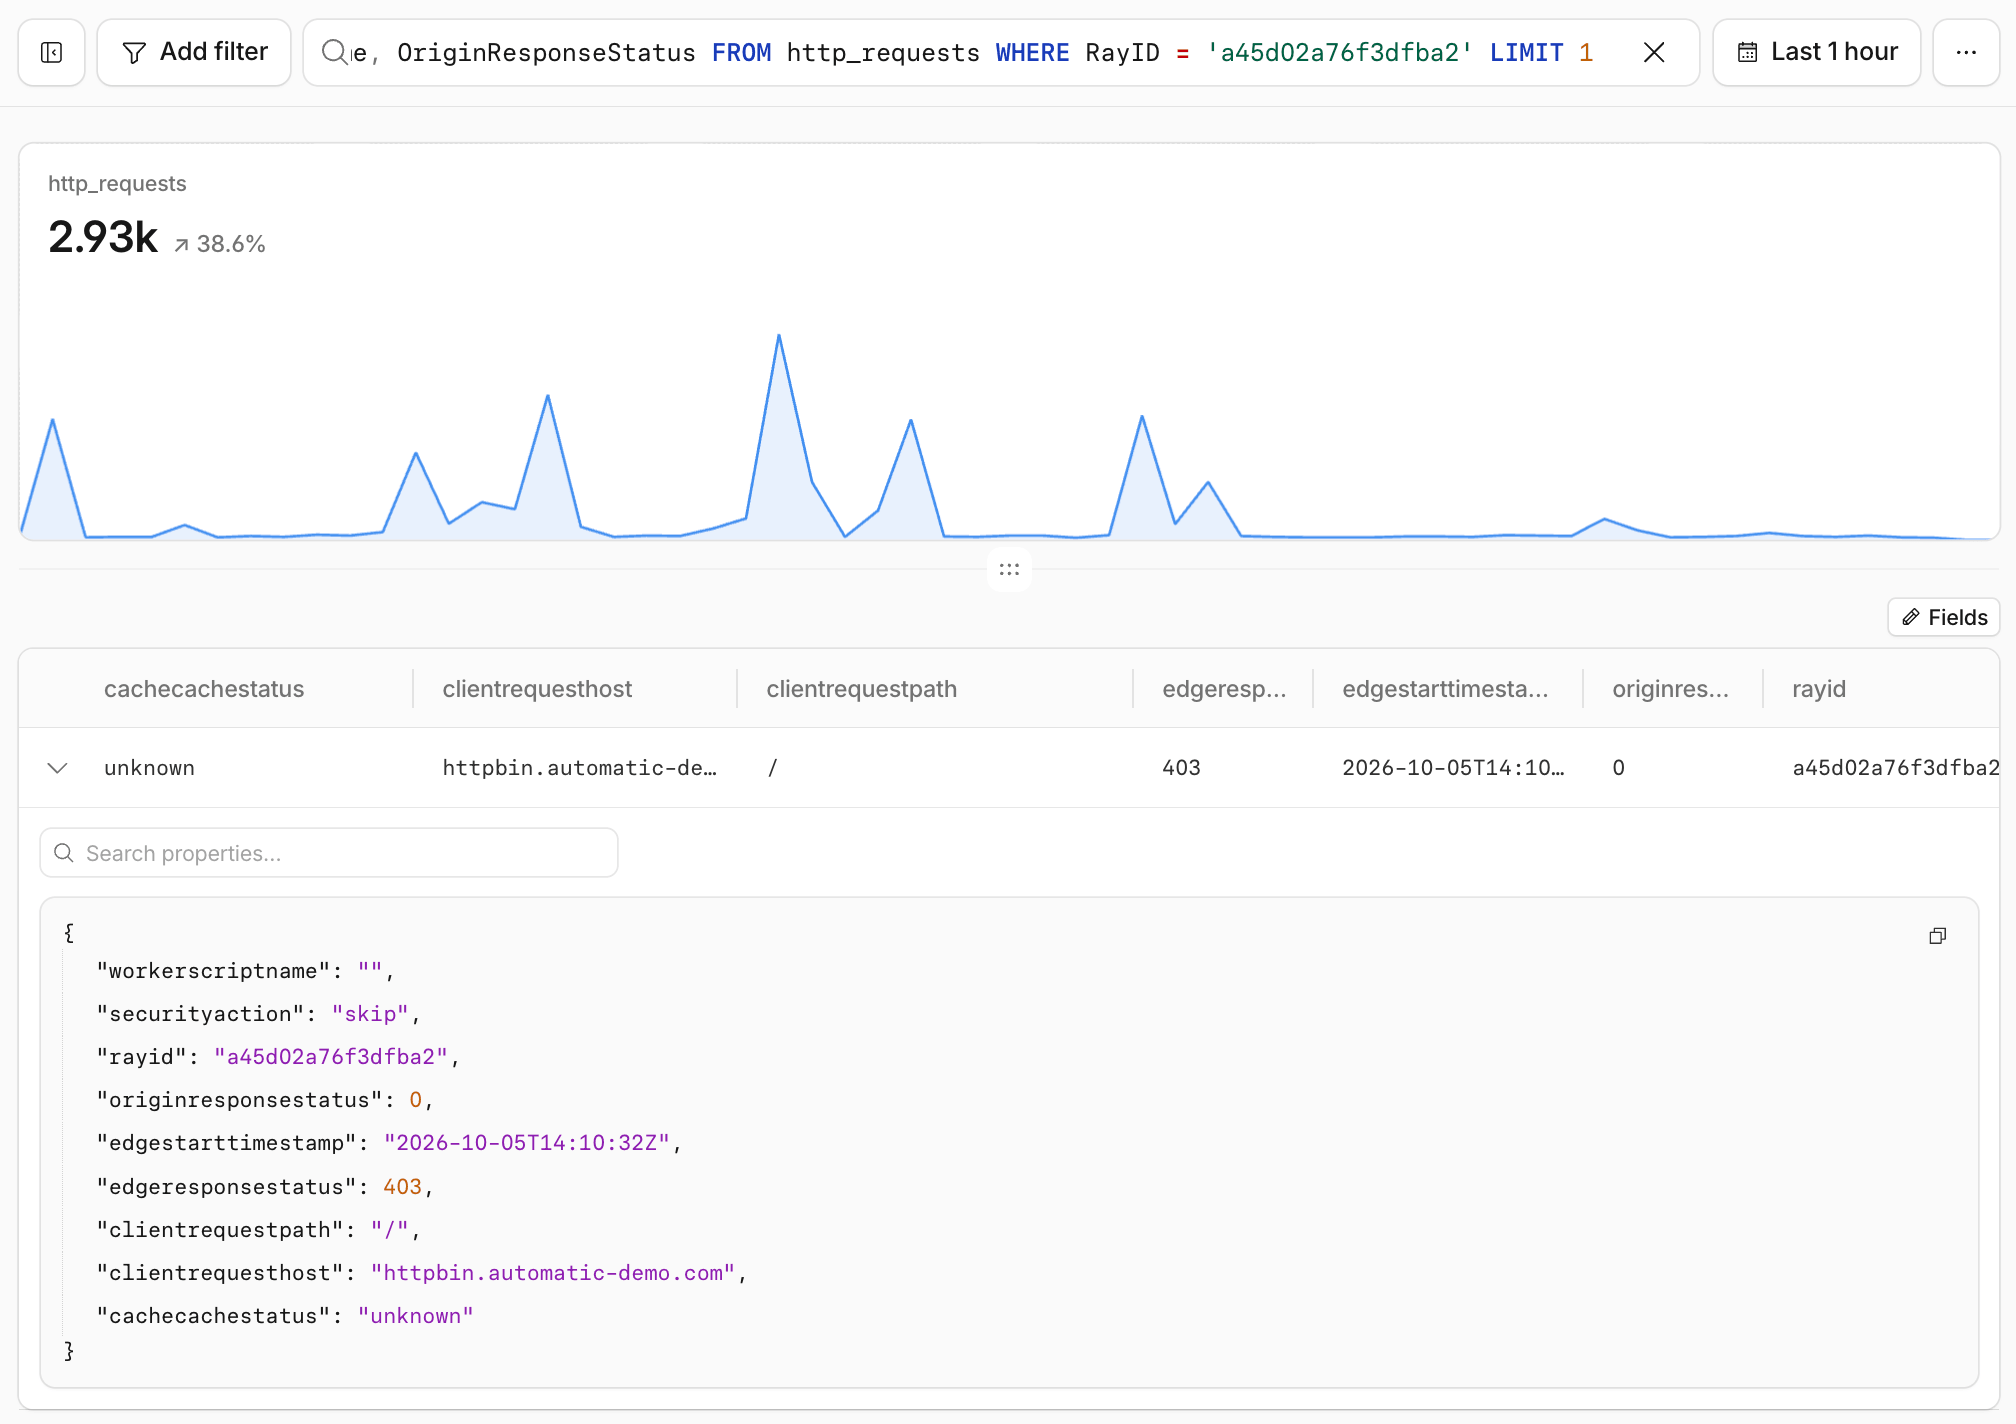Image resolution: width=2016 pixels, height=1424 pixels.
Task: Click the Search properties input field
Action: click(329, 853)
